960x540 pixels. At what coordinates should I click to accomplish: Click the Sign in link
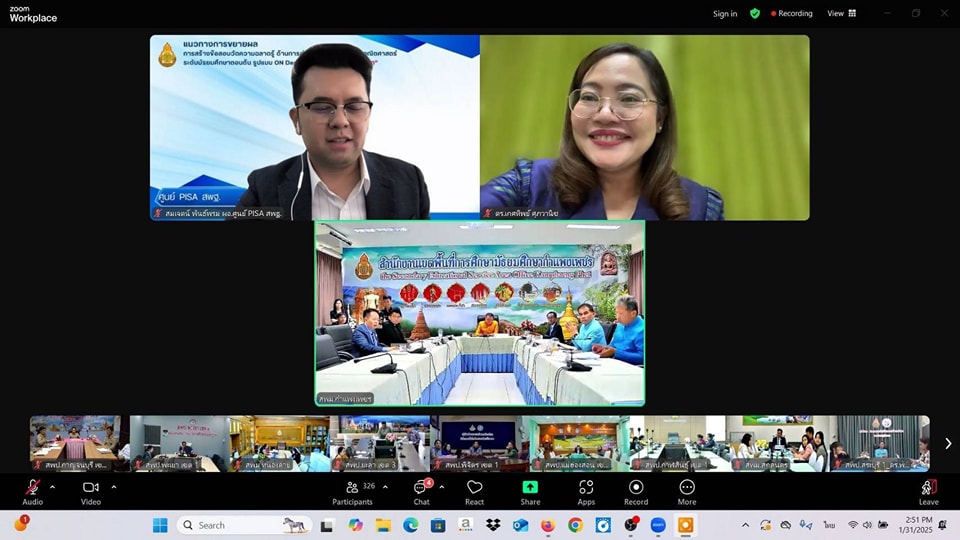point(725,13)
